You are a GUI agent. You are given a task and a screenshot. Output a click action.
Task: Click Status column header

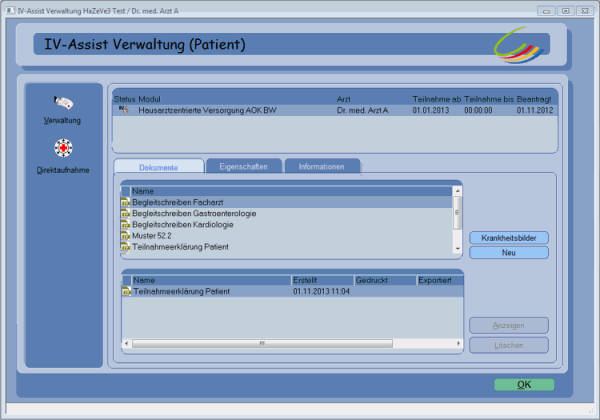pyautogui.click(x=125, y=99)
